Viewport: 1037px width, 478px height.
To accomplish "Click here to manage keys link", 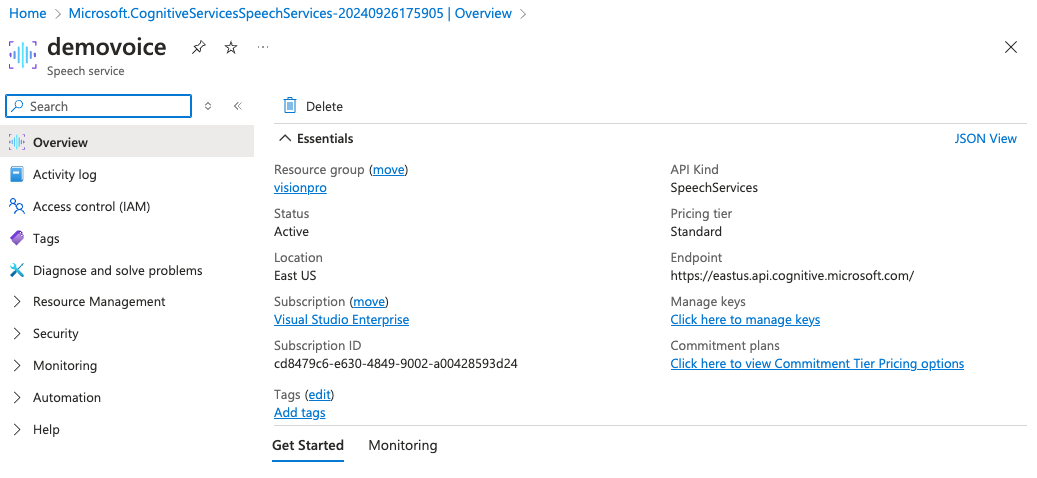I will click(x=745, y=320).
